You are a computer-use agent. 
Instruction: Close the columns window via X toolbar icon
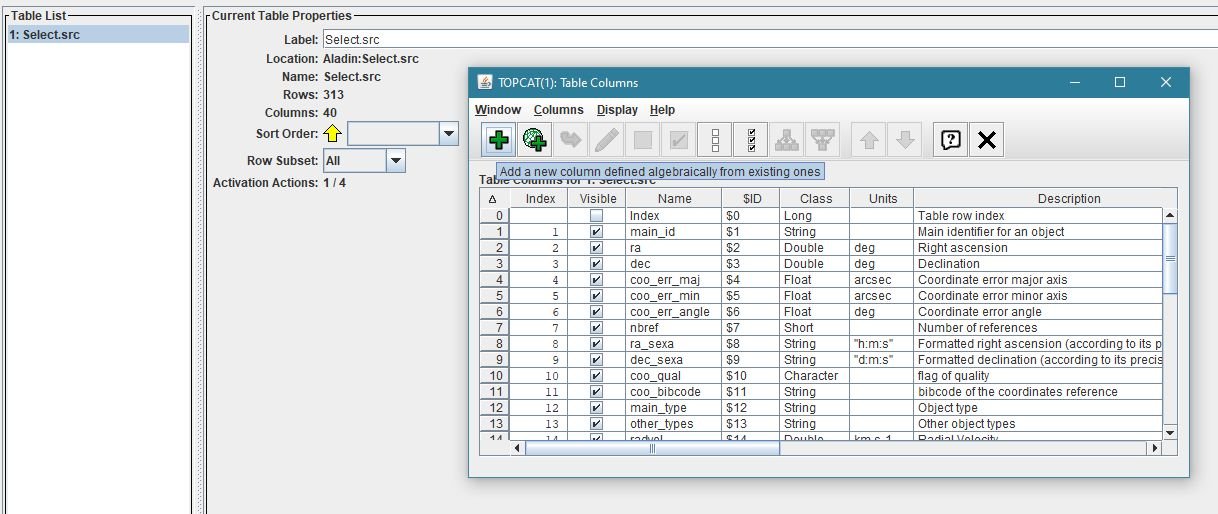pyautogui.click(x=986, y=141)
